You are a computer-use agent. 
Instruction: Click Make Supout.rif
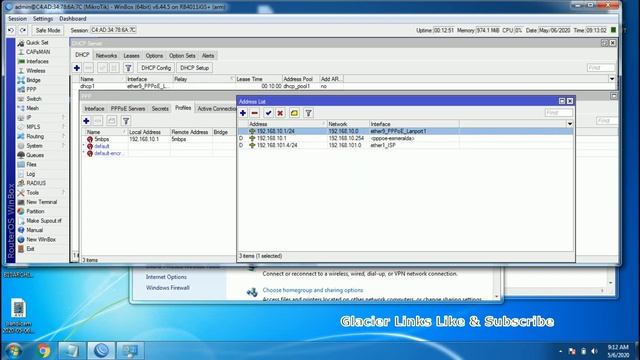[44, 221]
